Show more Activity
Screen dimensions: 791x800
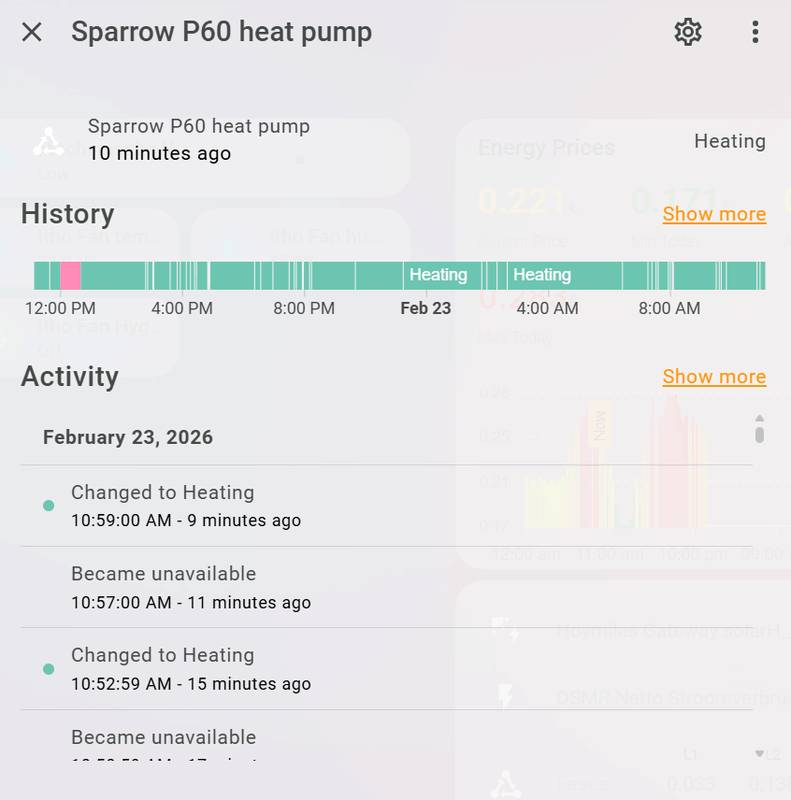714,377
